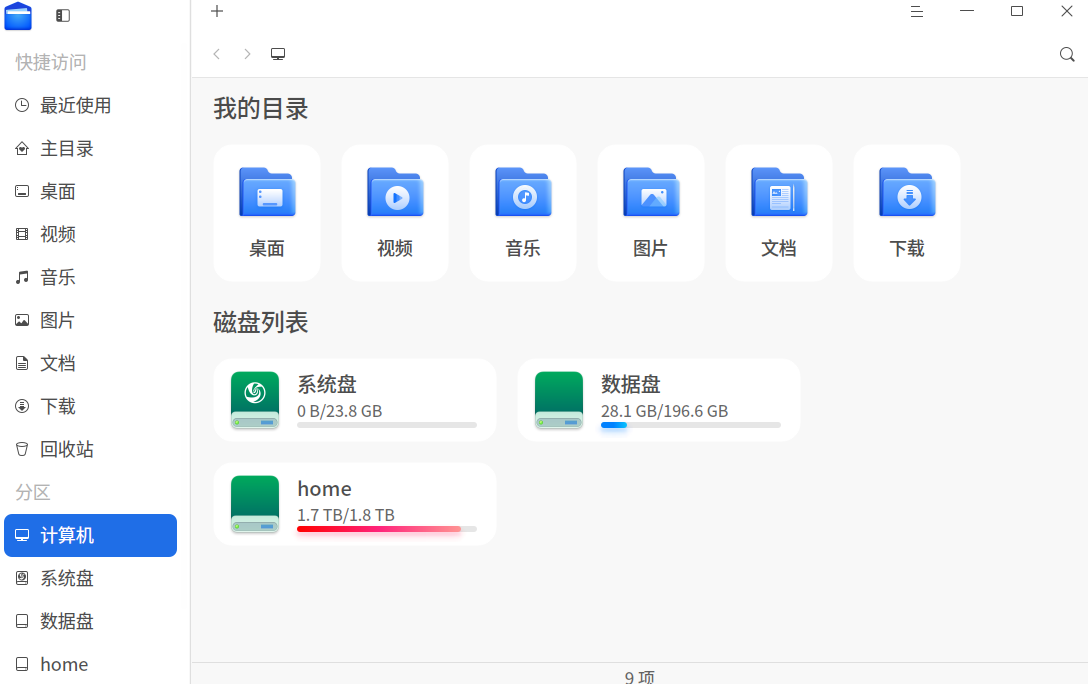Click the 0 B/23.8 GB capacity text
This screenshot has height=684, width=1088.
339,411
